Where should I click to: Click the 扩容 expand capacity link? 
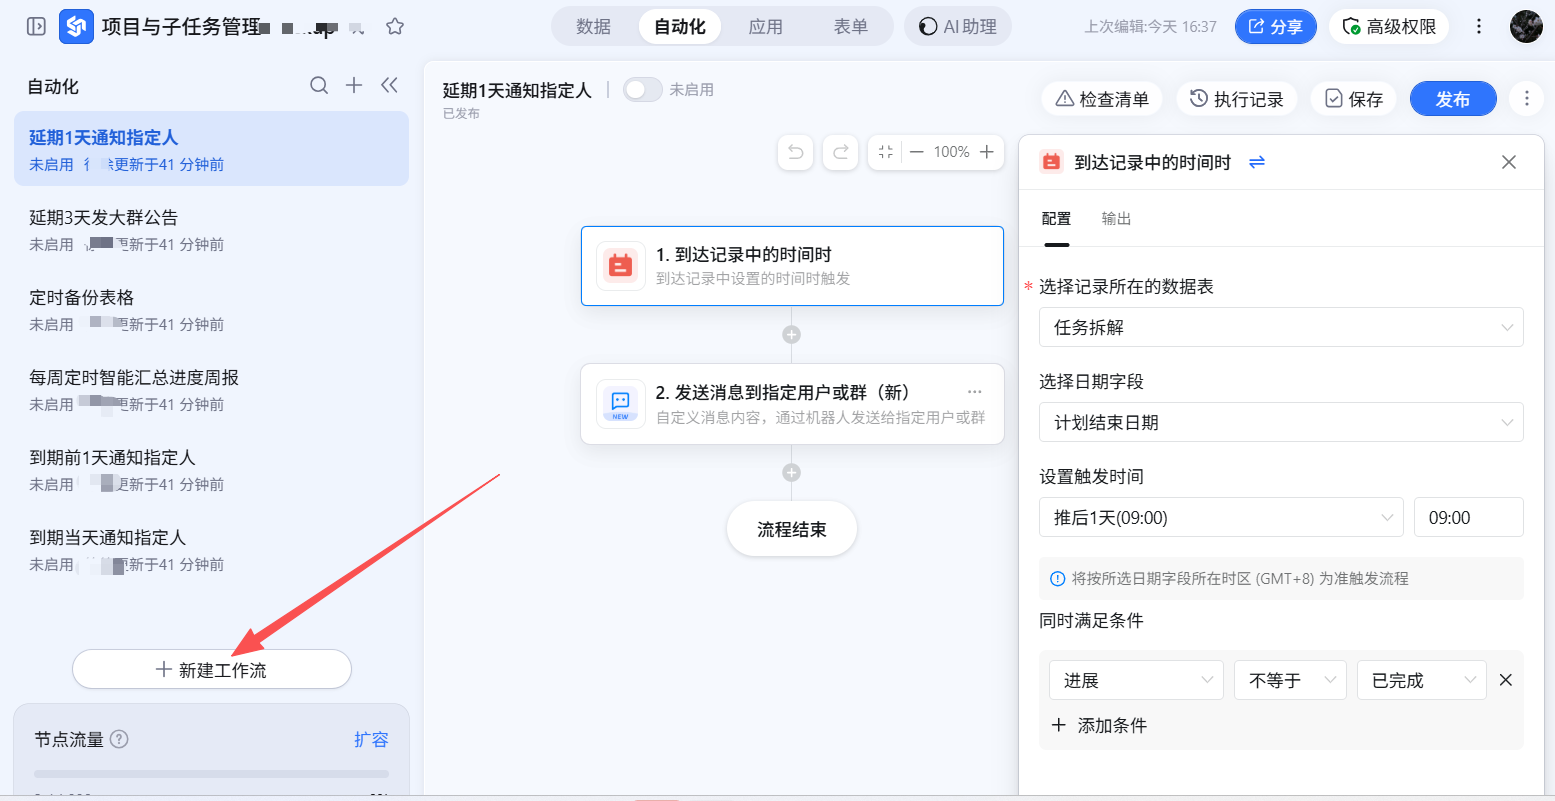coord(371,739)
